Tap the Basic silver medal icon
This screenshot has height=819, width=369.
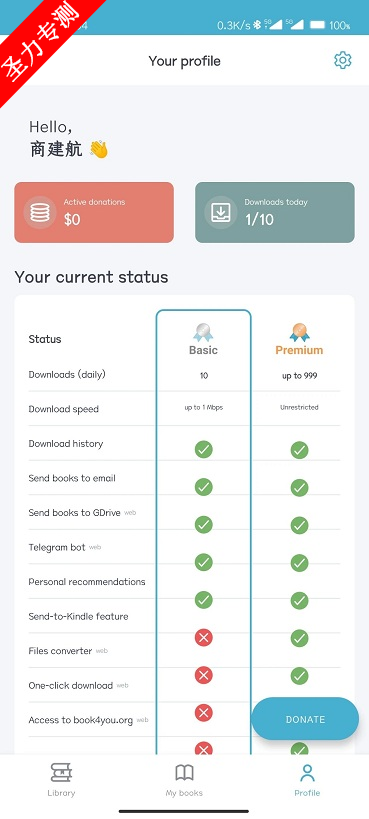[203, 332]
